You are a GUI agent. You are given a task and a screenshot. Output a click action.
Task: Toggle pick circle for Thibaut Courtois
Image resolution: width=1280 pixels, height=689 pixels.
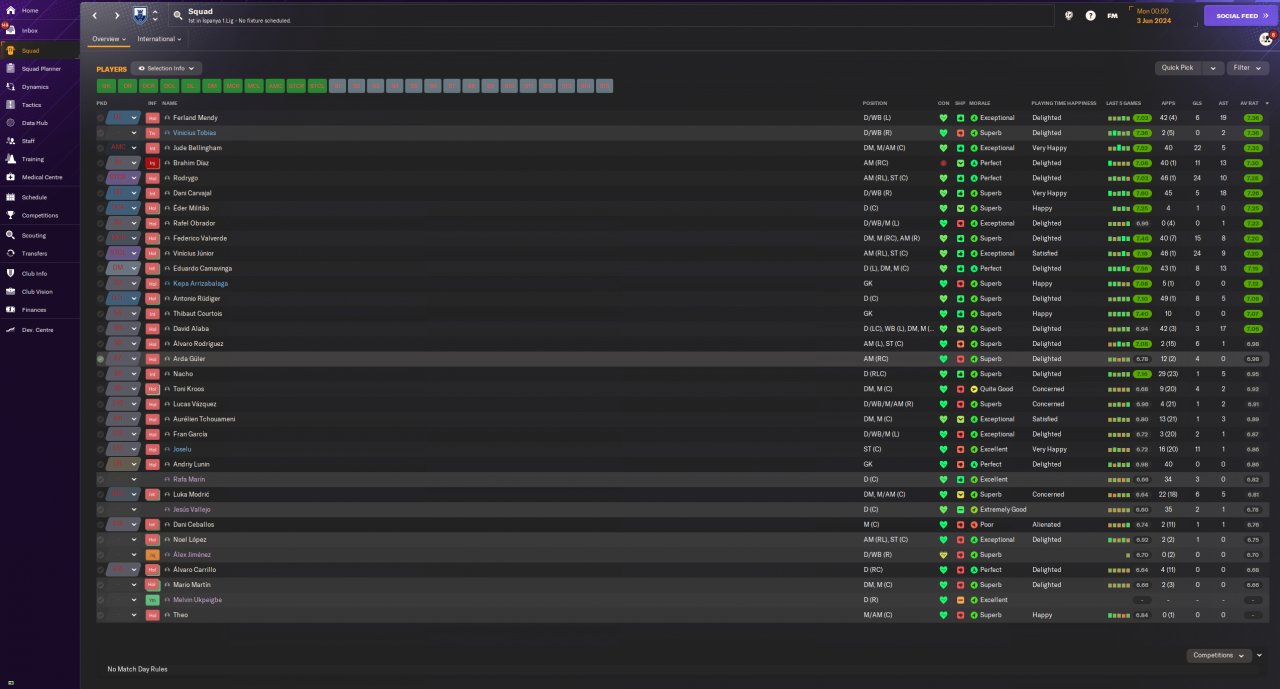point(100,314)
